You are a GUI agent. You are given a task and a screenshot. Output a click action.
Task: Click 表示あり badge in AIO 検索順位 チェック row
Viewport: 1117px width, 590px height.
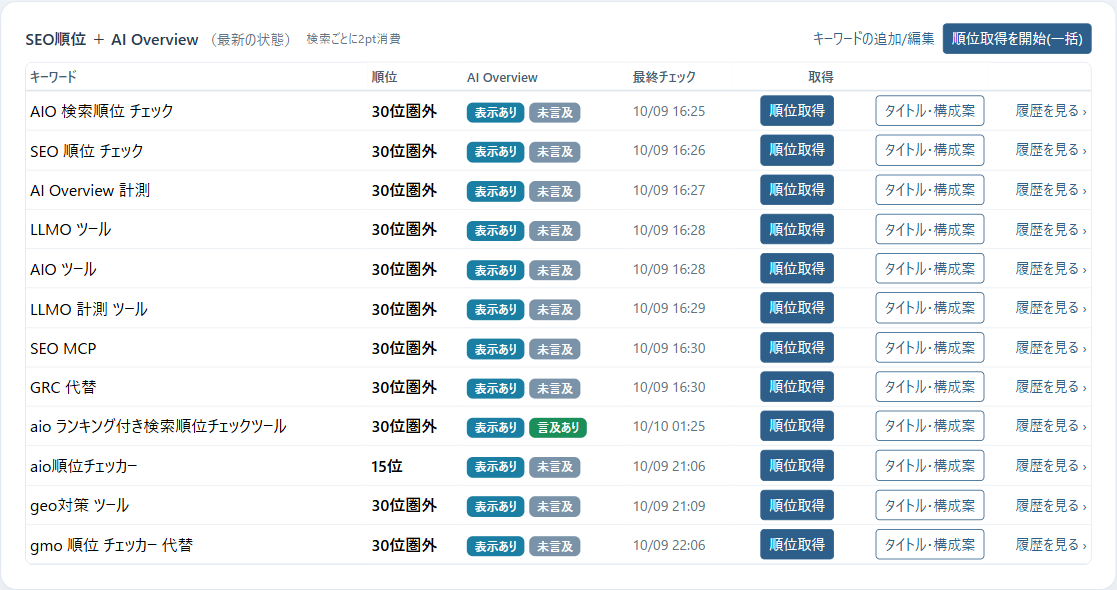coord(496,113)
